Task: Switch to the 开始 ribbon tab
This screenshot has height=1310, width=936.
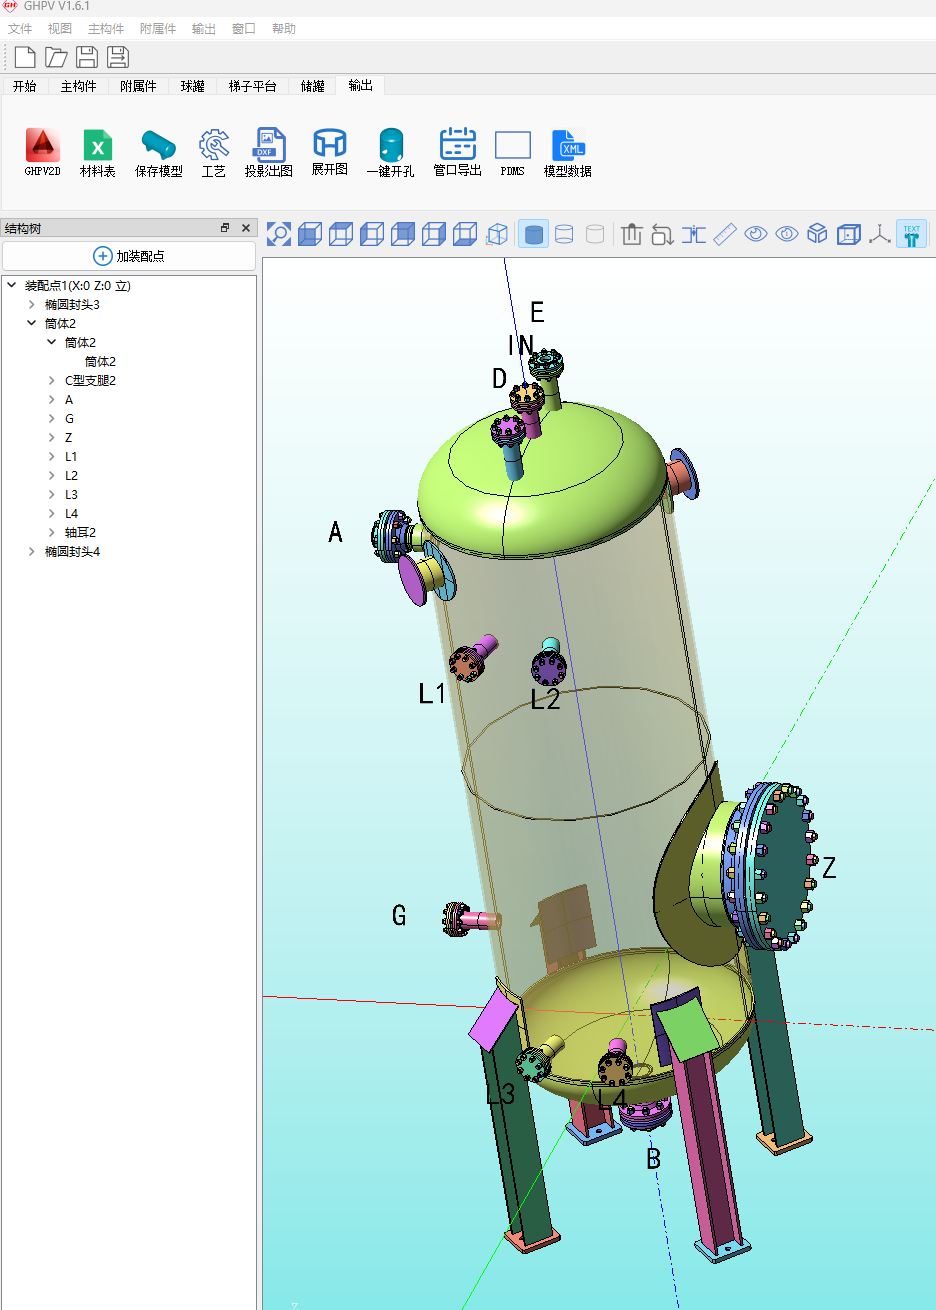Action: [25, 86]
